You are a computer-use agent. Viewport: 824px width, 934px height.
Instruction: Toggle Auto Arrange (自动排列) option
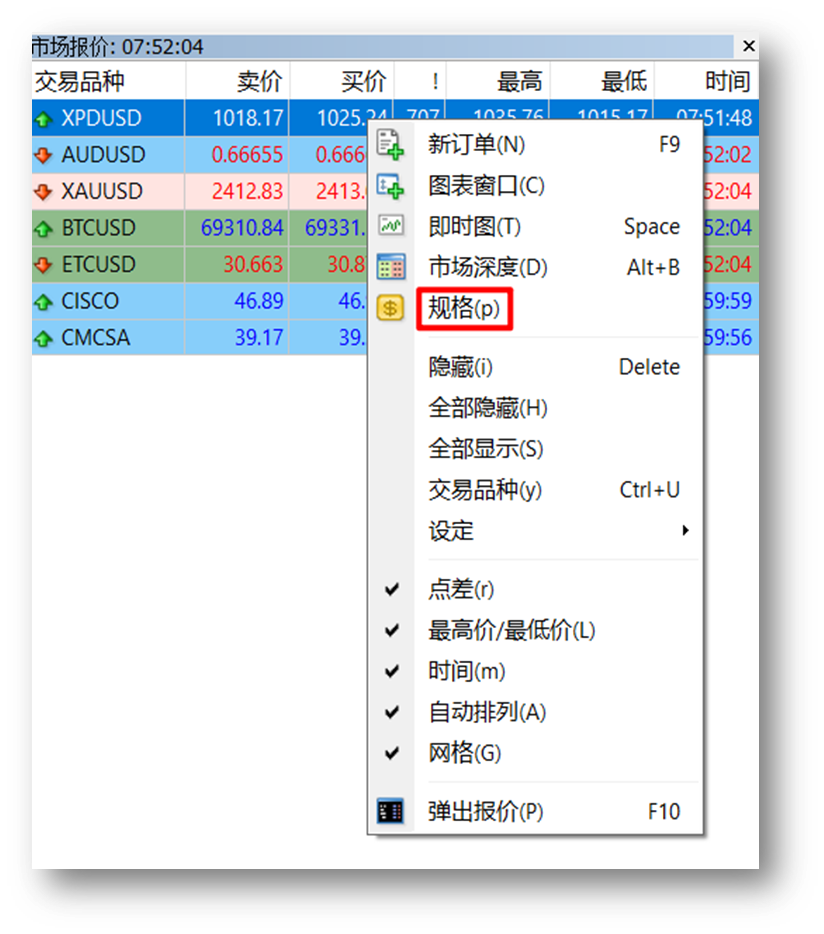(487, 712)
